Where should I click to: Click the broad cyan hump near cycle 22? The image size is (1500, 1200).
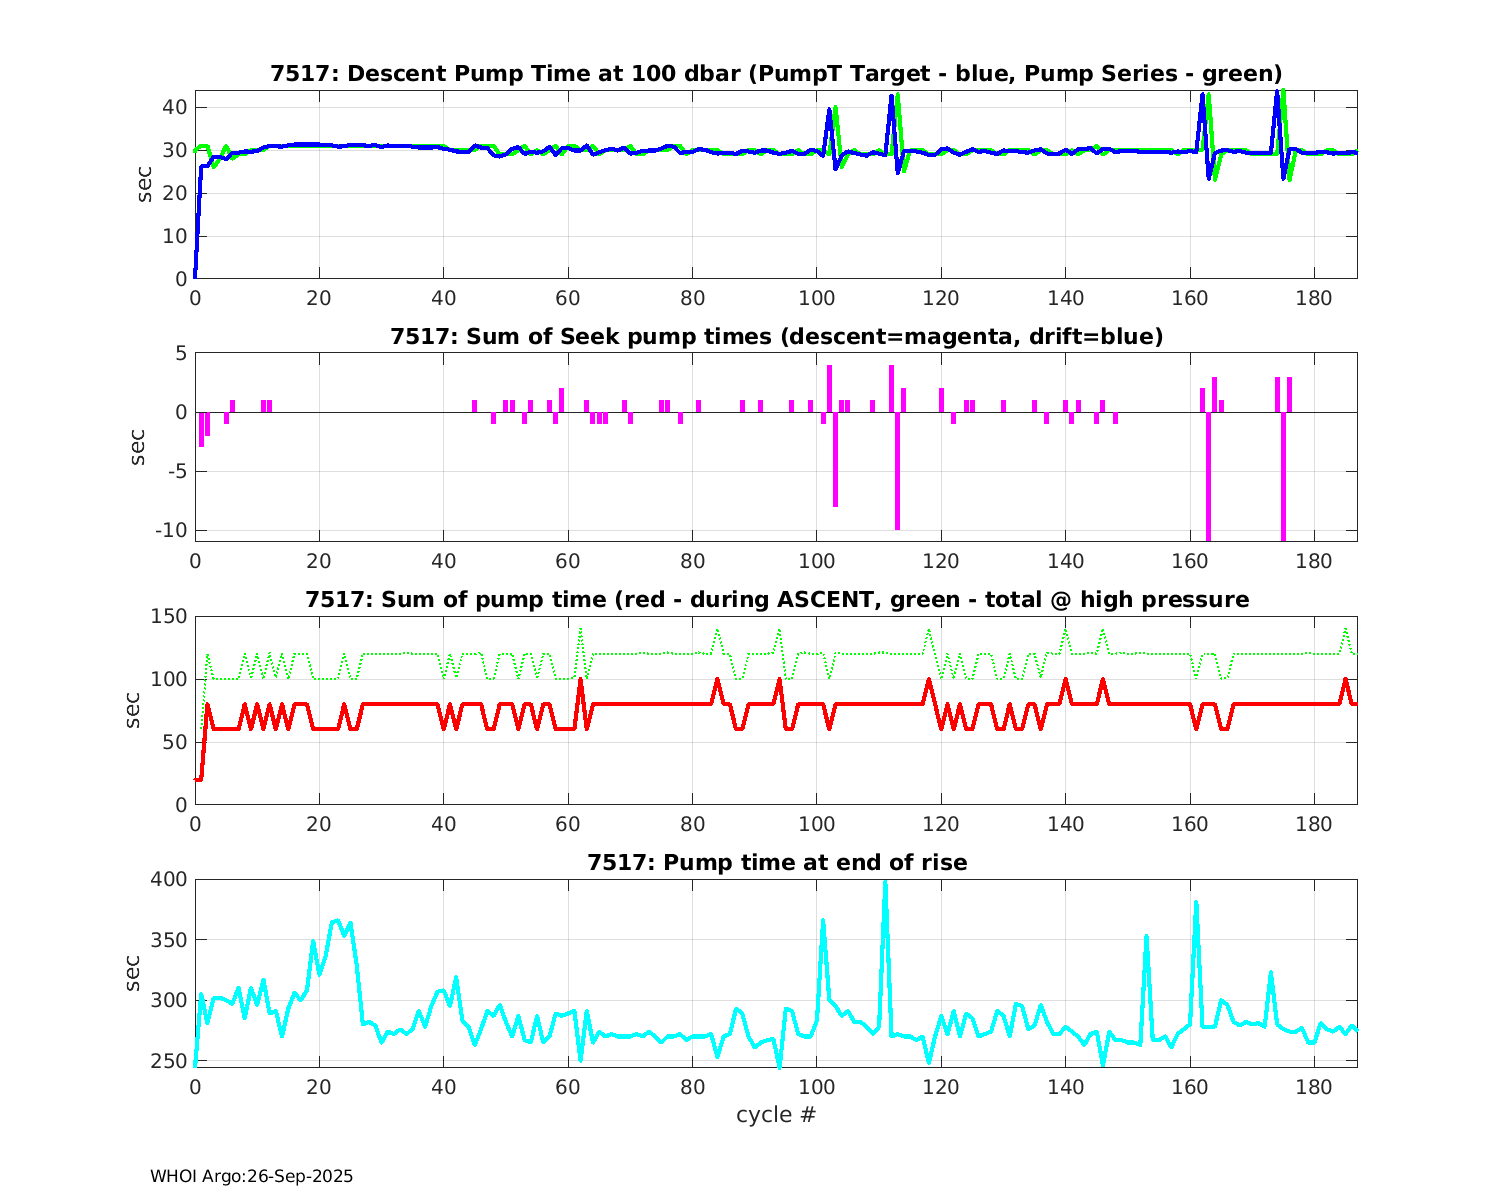pos(336,922)
